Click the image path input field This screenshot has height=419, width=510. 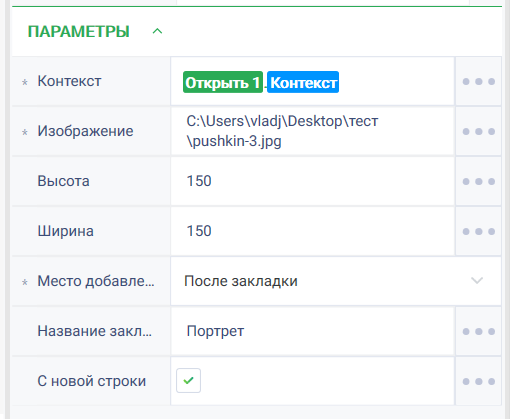click(x=313, y=131)
